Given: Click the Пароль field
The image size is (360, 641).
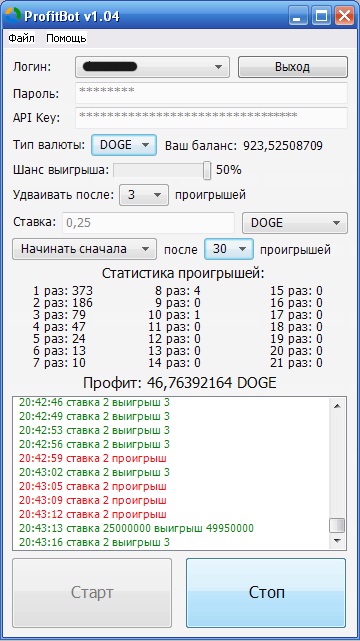Looking at the screenshot, I should (x=211, y=93).
